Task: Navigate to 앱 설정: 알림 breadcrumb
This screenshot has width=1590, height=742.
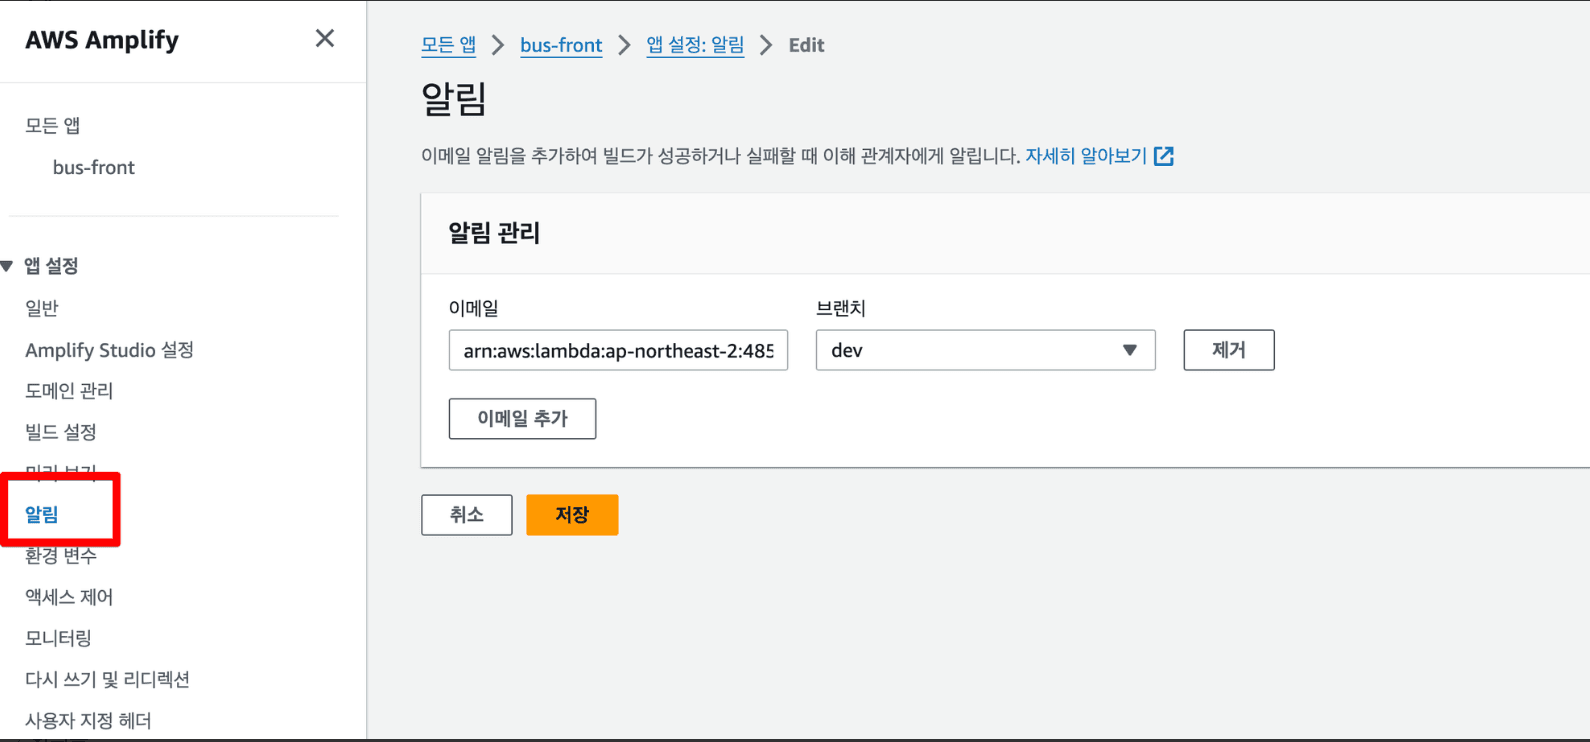Action: click(695, 45)
